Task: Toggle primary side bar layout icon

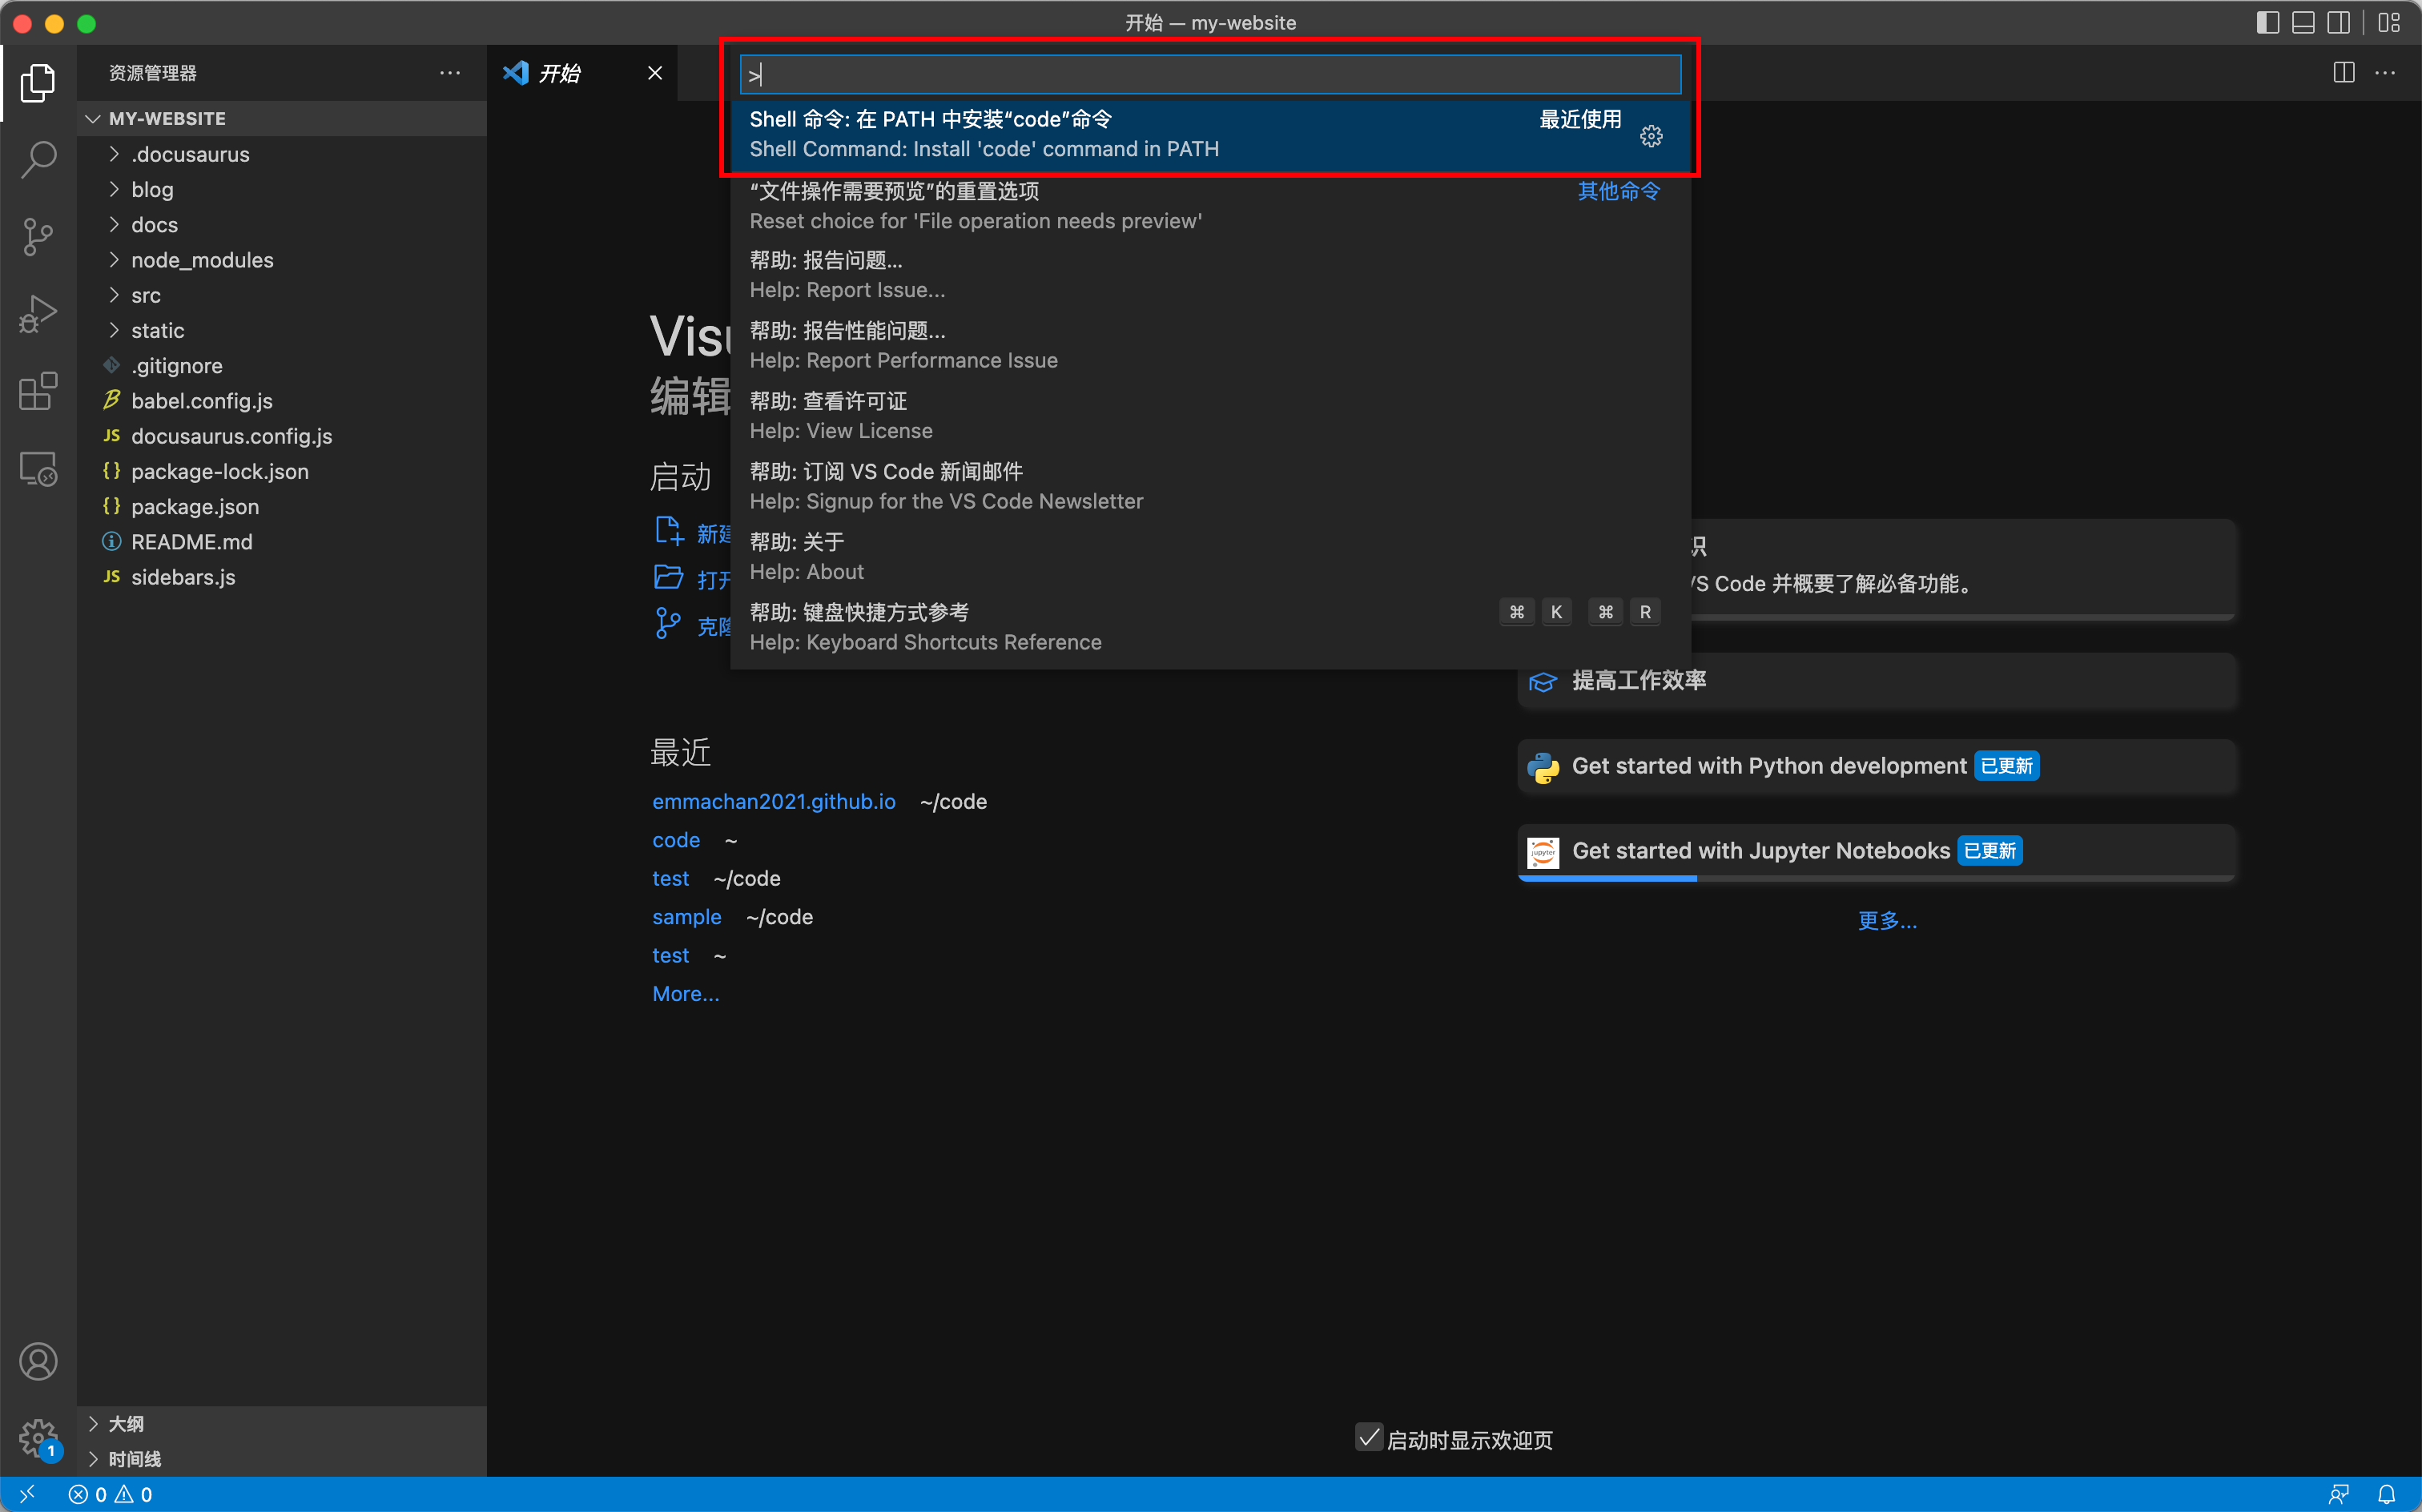Action: pyautogui.click(x=2267, y=22)
